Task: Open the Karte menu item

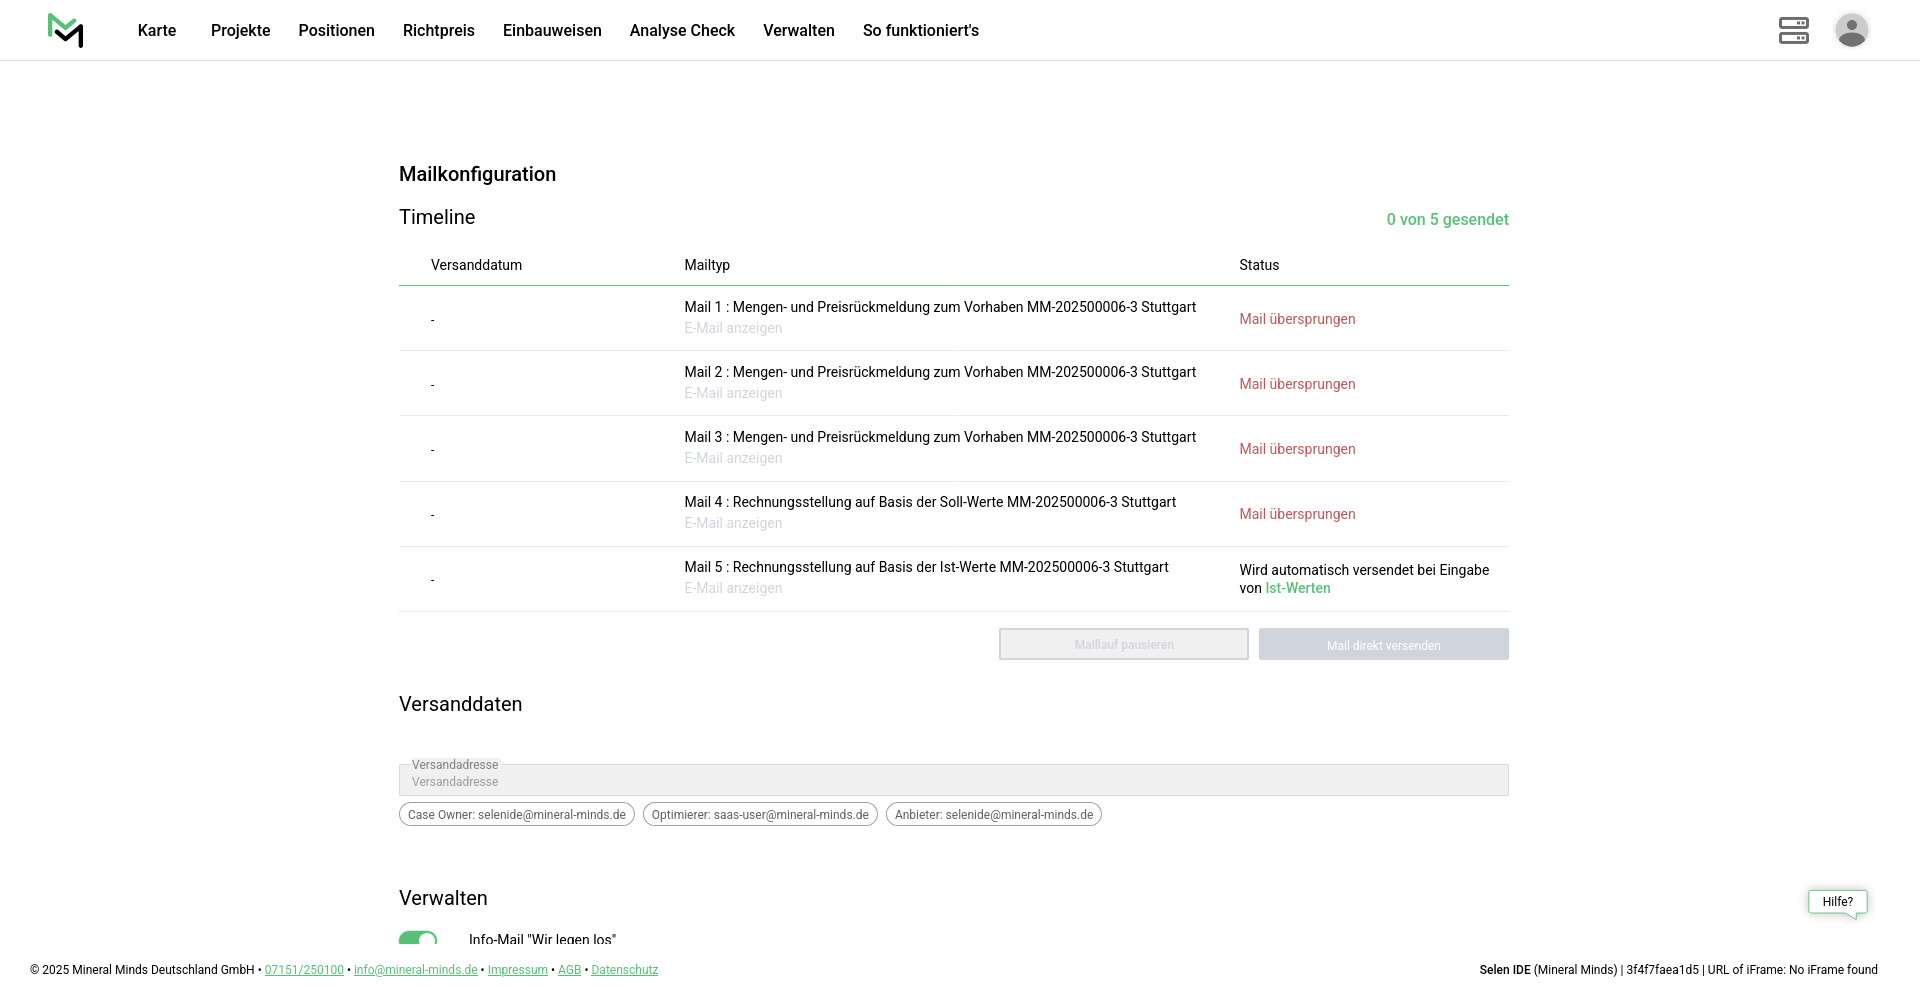Action: coord(157,30)
